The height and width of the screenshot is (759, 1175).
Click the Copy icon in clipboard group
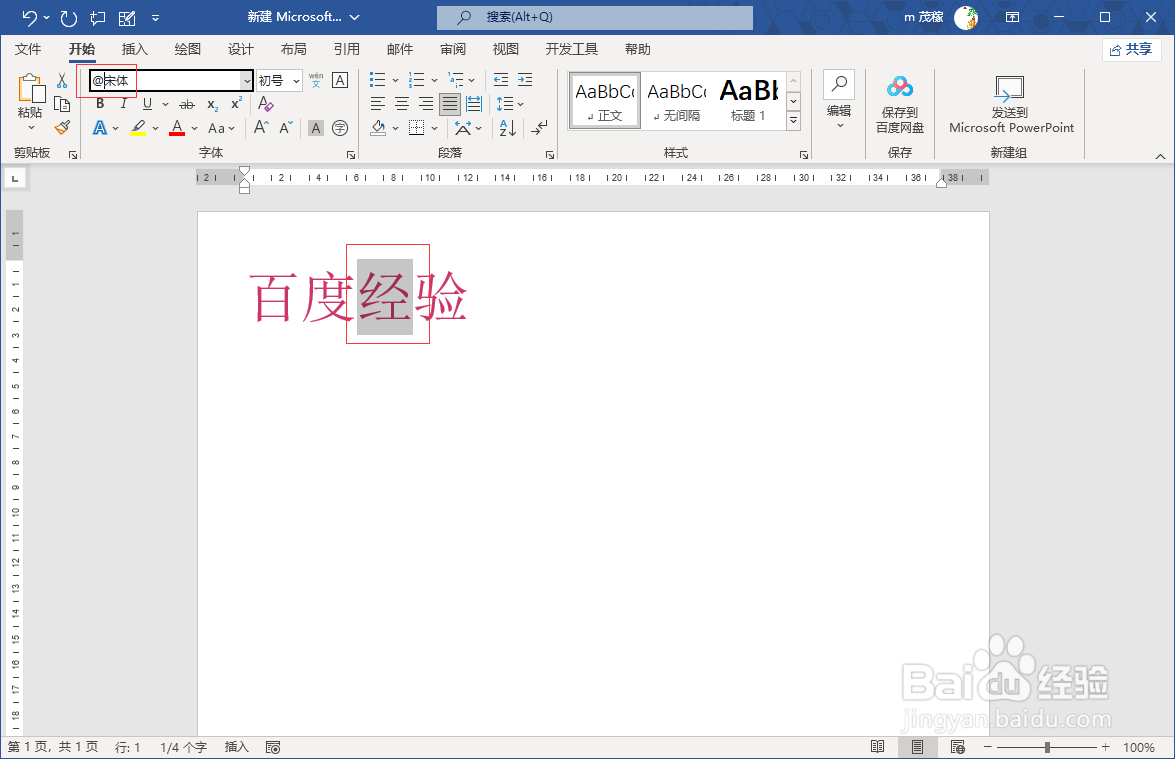click(62, 104)
